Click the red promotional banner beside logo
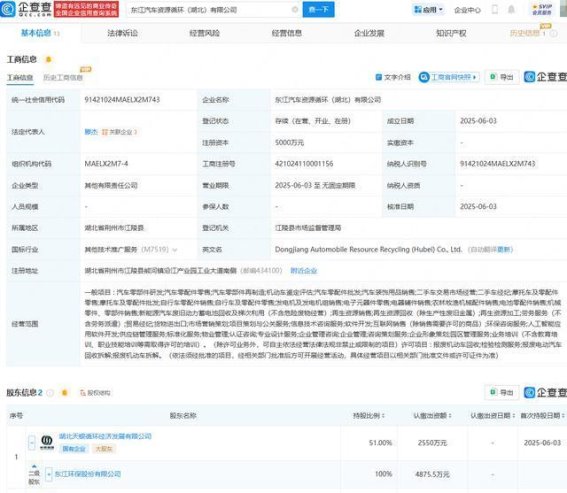Screen dimensions: 567x493 tap(86, 9)
